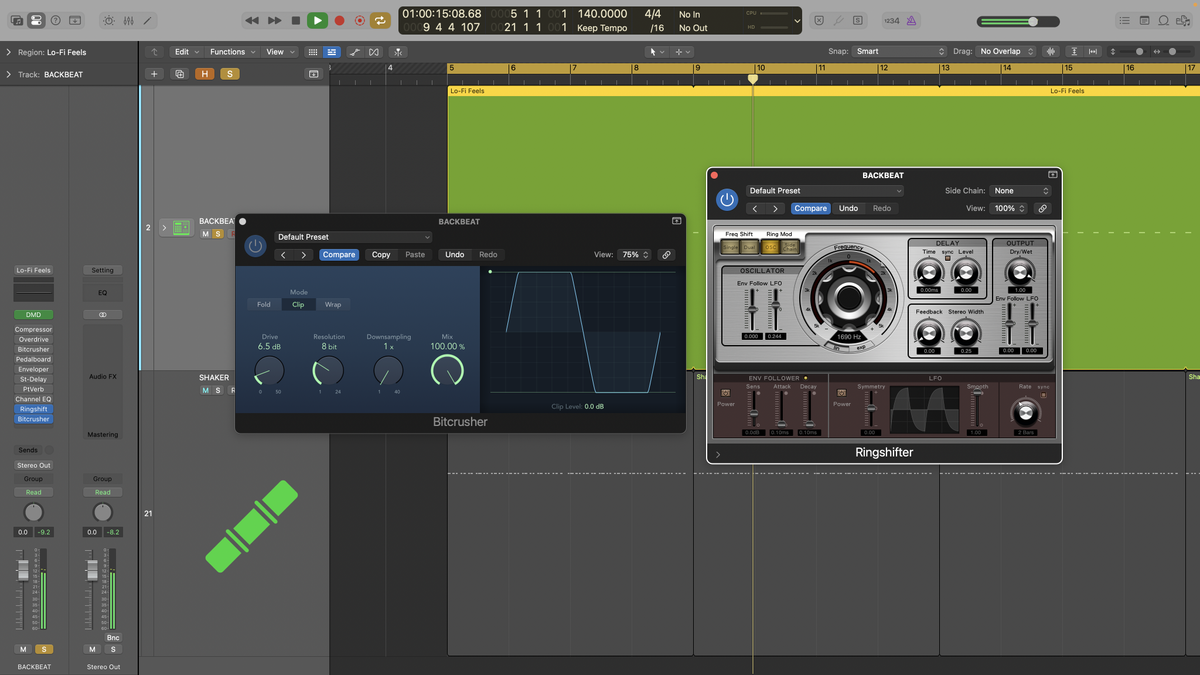The image size is (1200, 675).
Task: Expand the LCD display options chevron
Action: (797, 20)
